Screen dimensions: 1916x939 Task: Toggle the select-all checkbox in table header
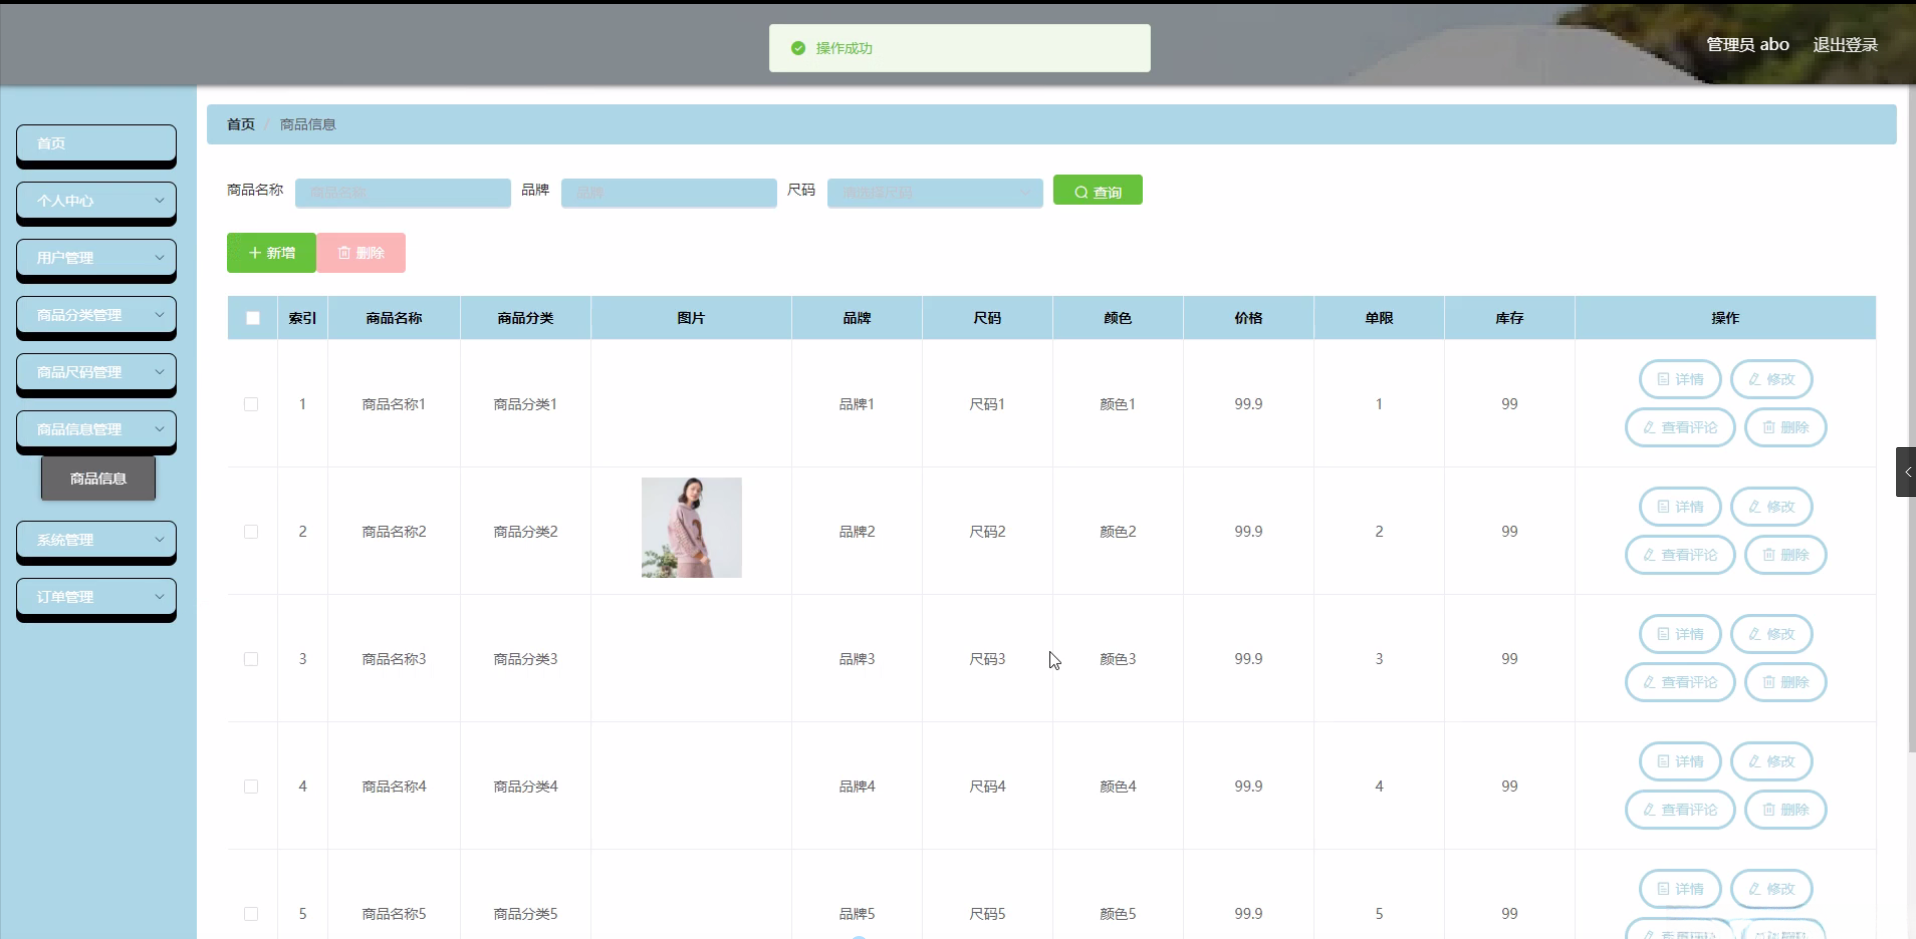(x=252, y=318)
